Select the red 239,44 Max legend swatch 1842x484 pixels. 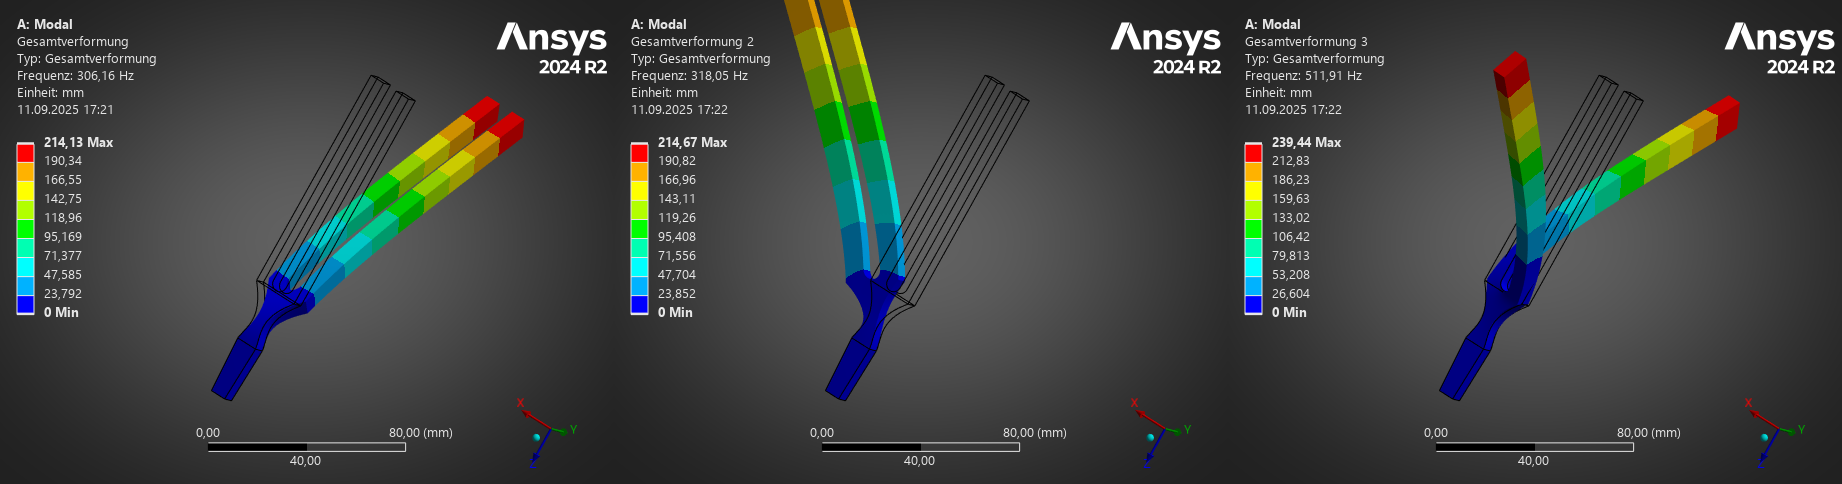tap(1253, 152)
